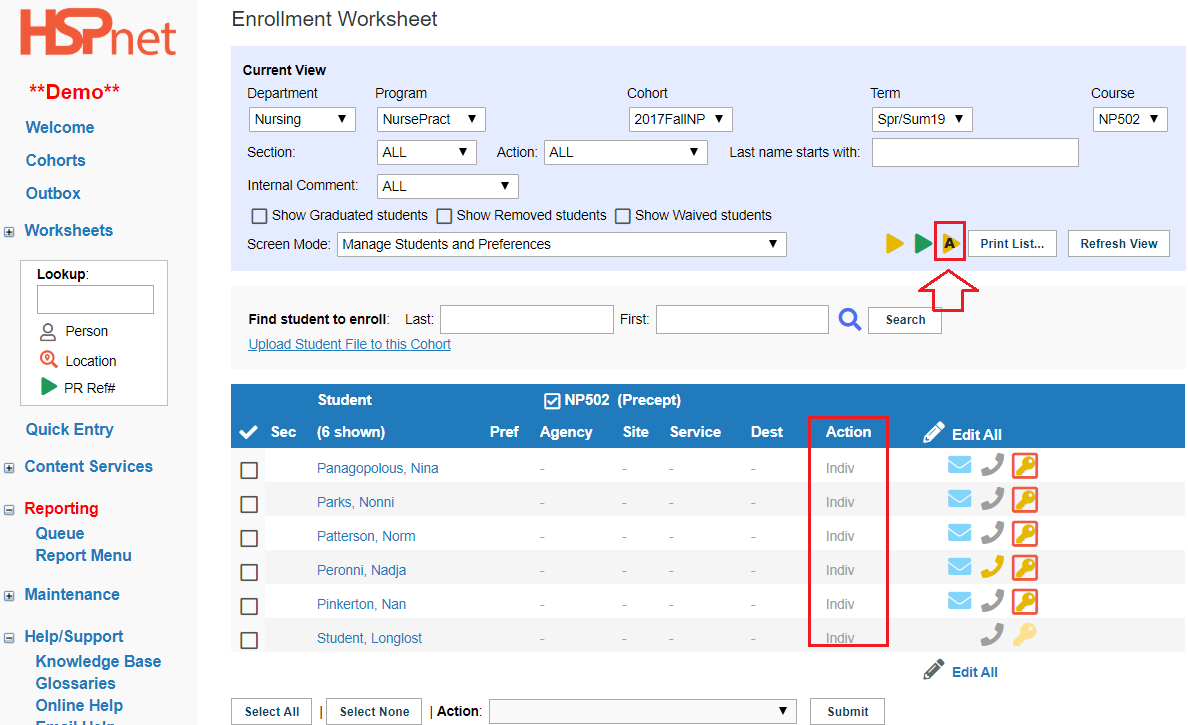Open Quick Entry in the sidebar
Screen dimensions: 1188x725
pyautogui.click(x=70, y=430)
